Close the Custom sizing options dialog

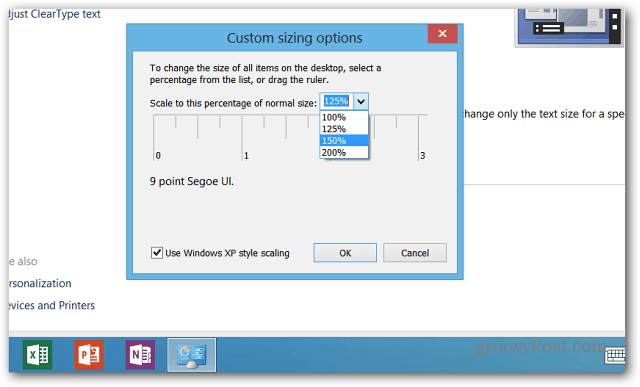point(442,33)
